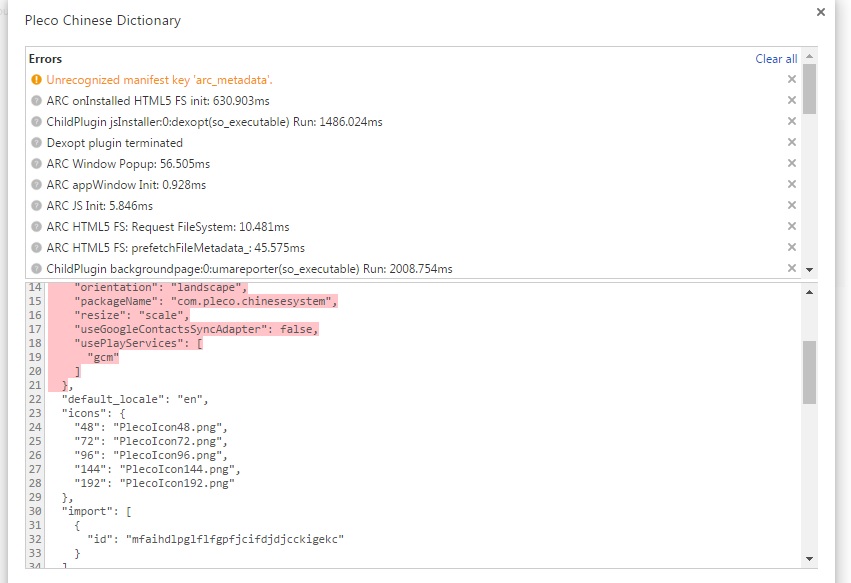Viewport: 851px width, 583px height.
Task: Click the errors list scroll-up arrow
Action: click(809, 56)
